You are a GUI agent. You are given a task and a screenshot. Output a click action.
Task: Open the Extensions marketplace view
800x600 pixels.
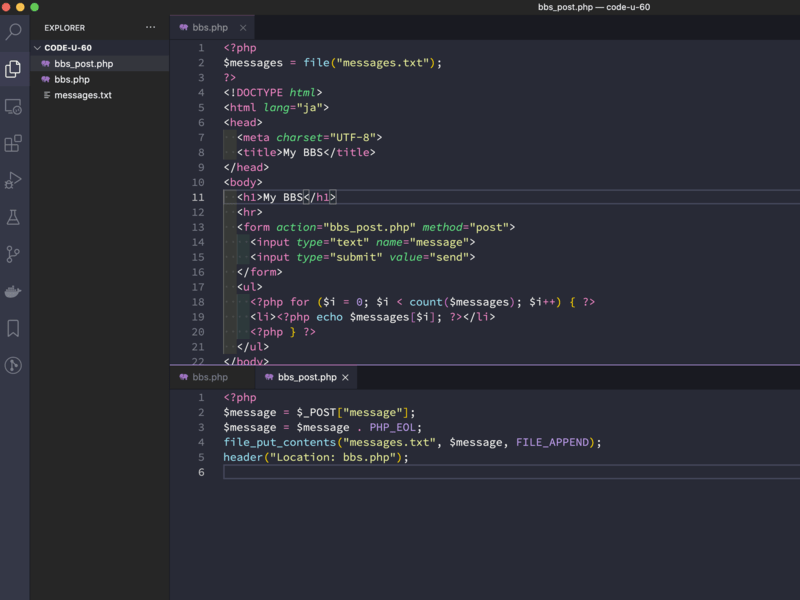coord(14,143)
